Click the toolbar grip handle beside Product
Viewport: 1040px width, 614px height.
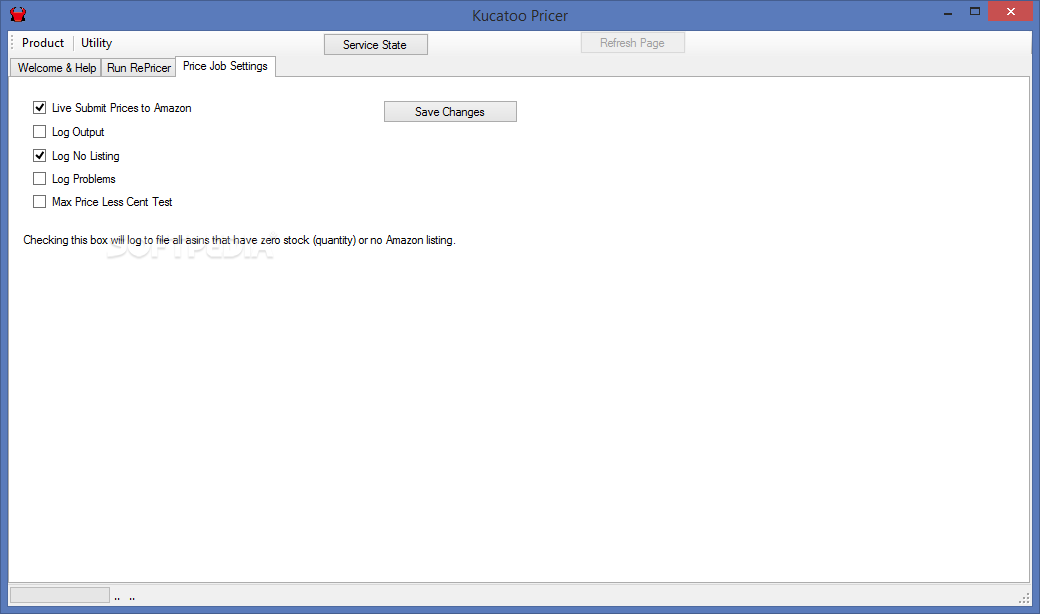[x=12, y=42]
